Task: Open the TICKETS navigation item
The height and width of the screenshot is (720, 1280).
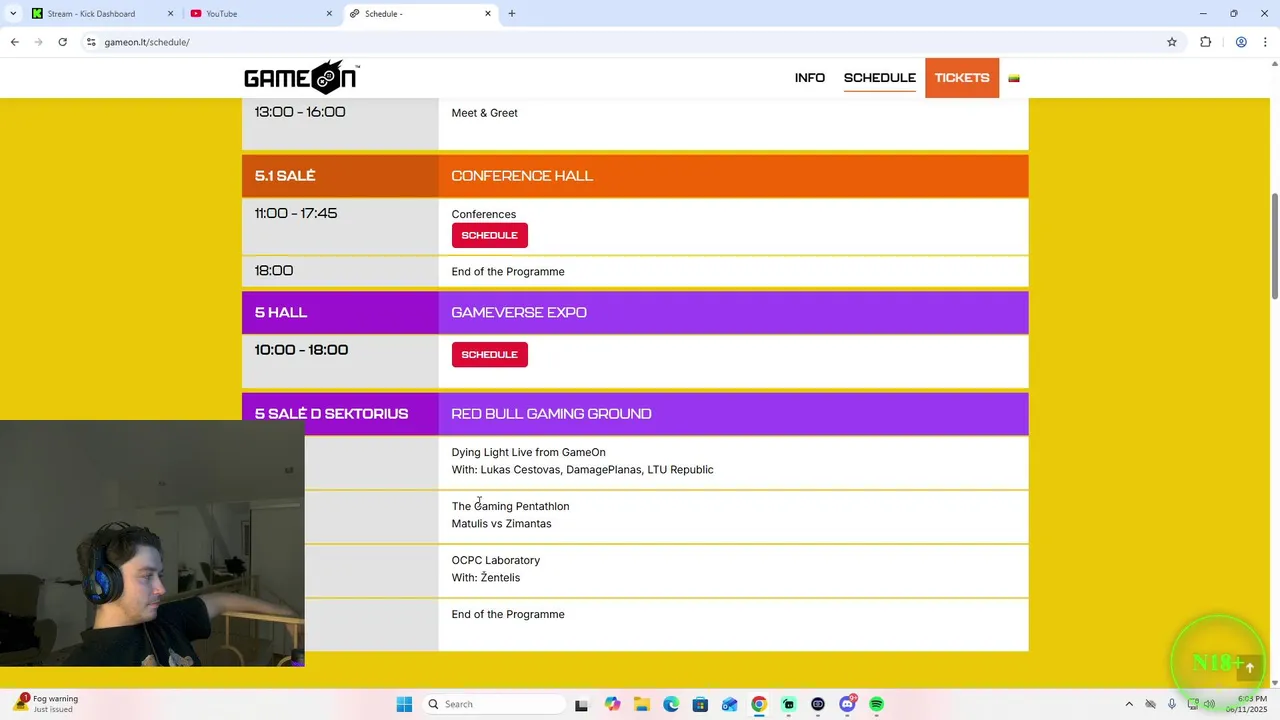Action: click(962, 78)
